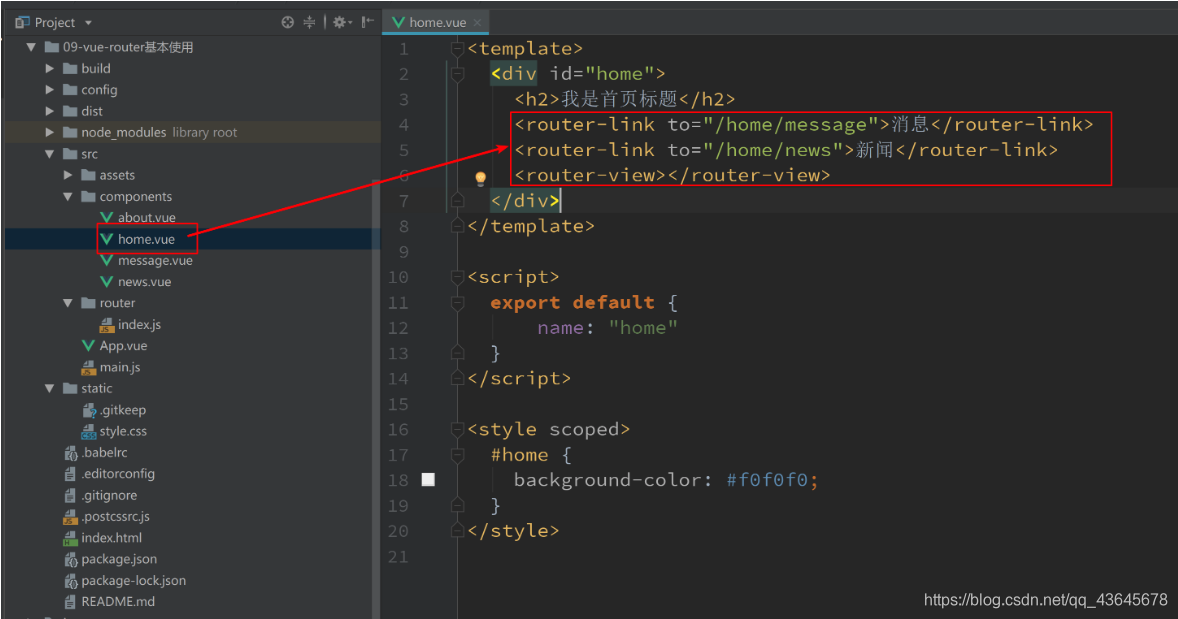Fold the script block at line 10
1178x619 pixels.
(x=457, y=277)
